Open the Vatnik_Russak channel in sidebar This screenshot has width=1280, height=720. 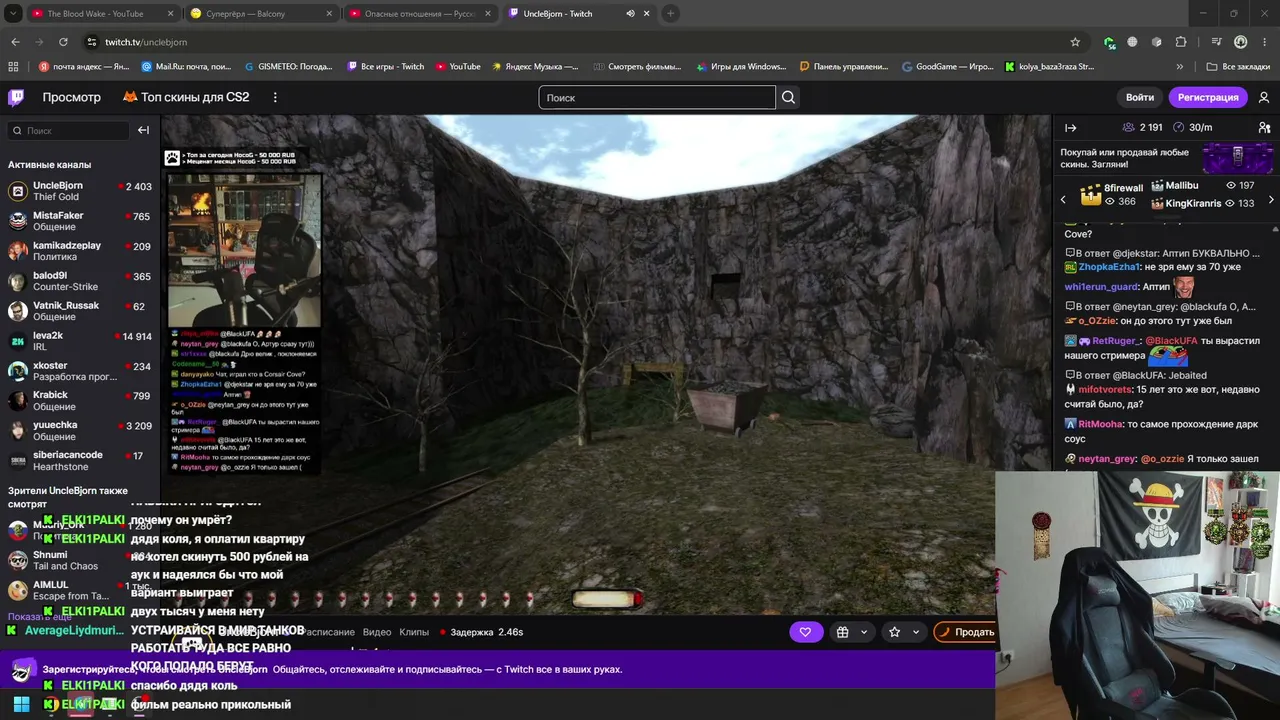(80, 311)
